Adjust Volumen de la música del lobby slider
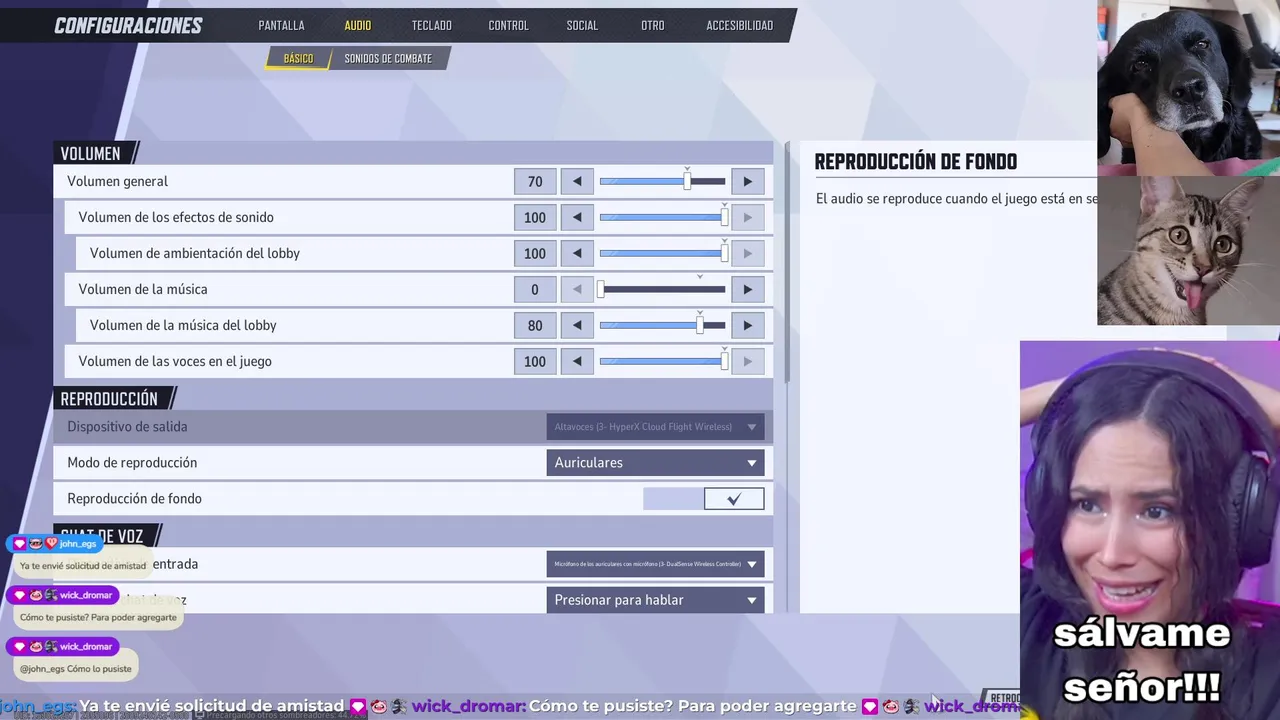The image size is (1280, 720). pyautogui.click(x=662, y=325)
